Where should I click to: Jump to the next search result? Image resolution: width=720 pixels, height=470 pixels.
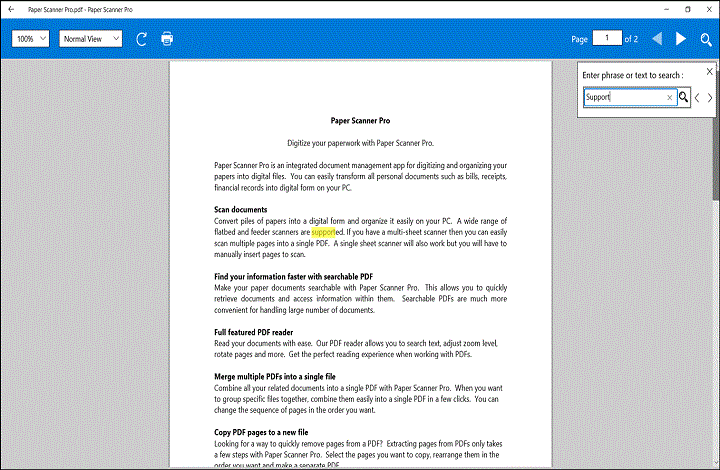711,97
